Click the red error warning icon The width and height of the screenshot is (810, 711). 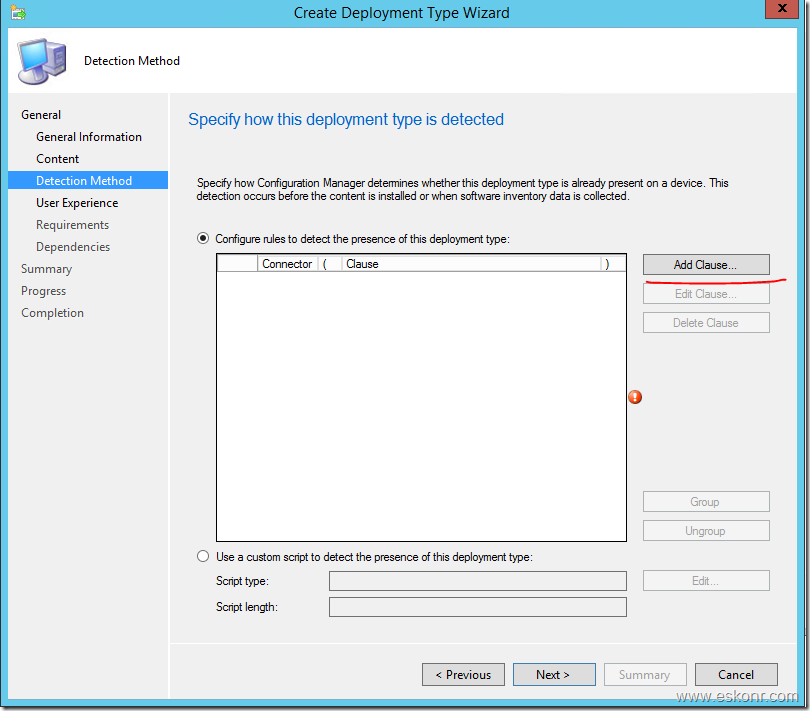tap(635, 398)
